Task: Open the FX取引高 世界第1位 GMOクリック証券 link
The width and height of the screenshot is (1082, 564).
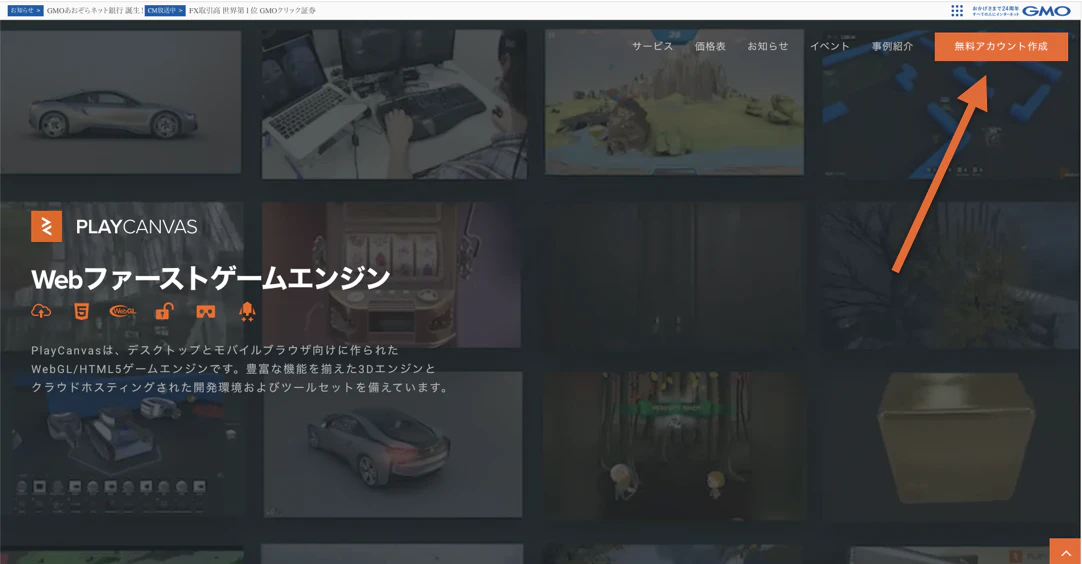Action: tap(253, 10)
